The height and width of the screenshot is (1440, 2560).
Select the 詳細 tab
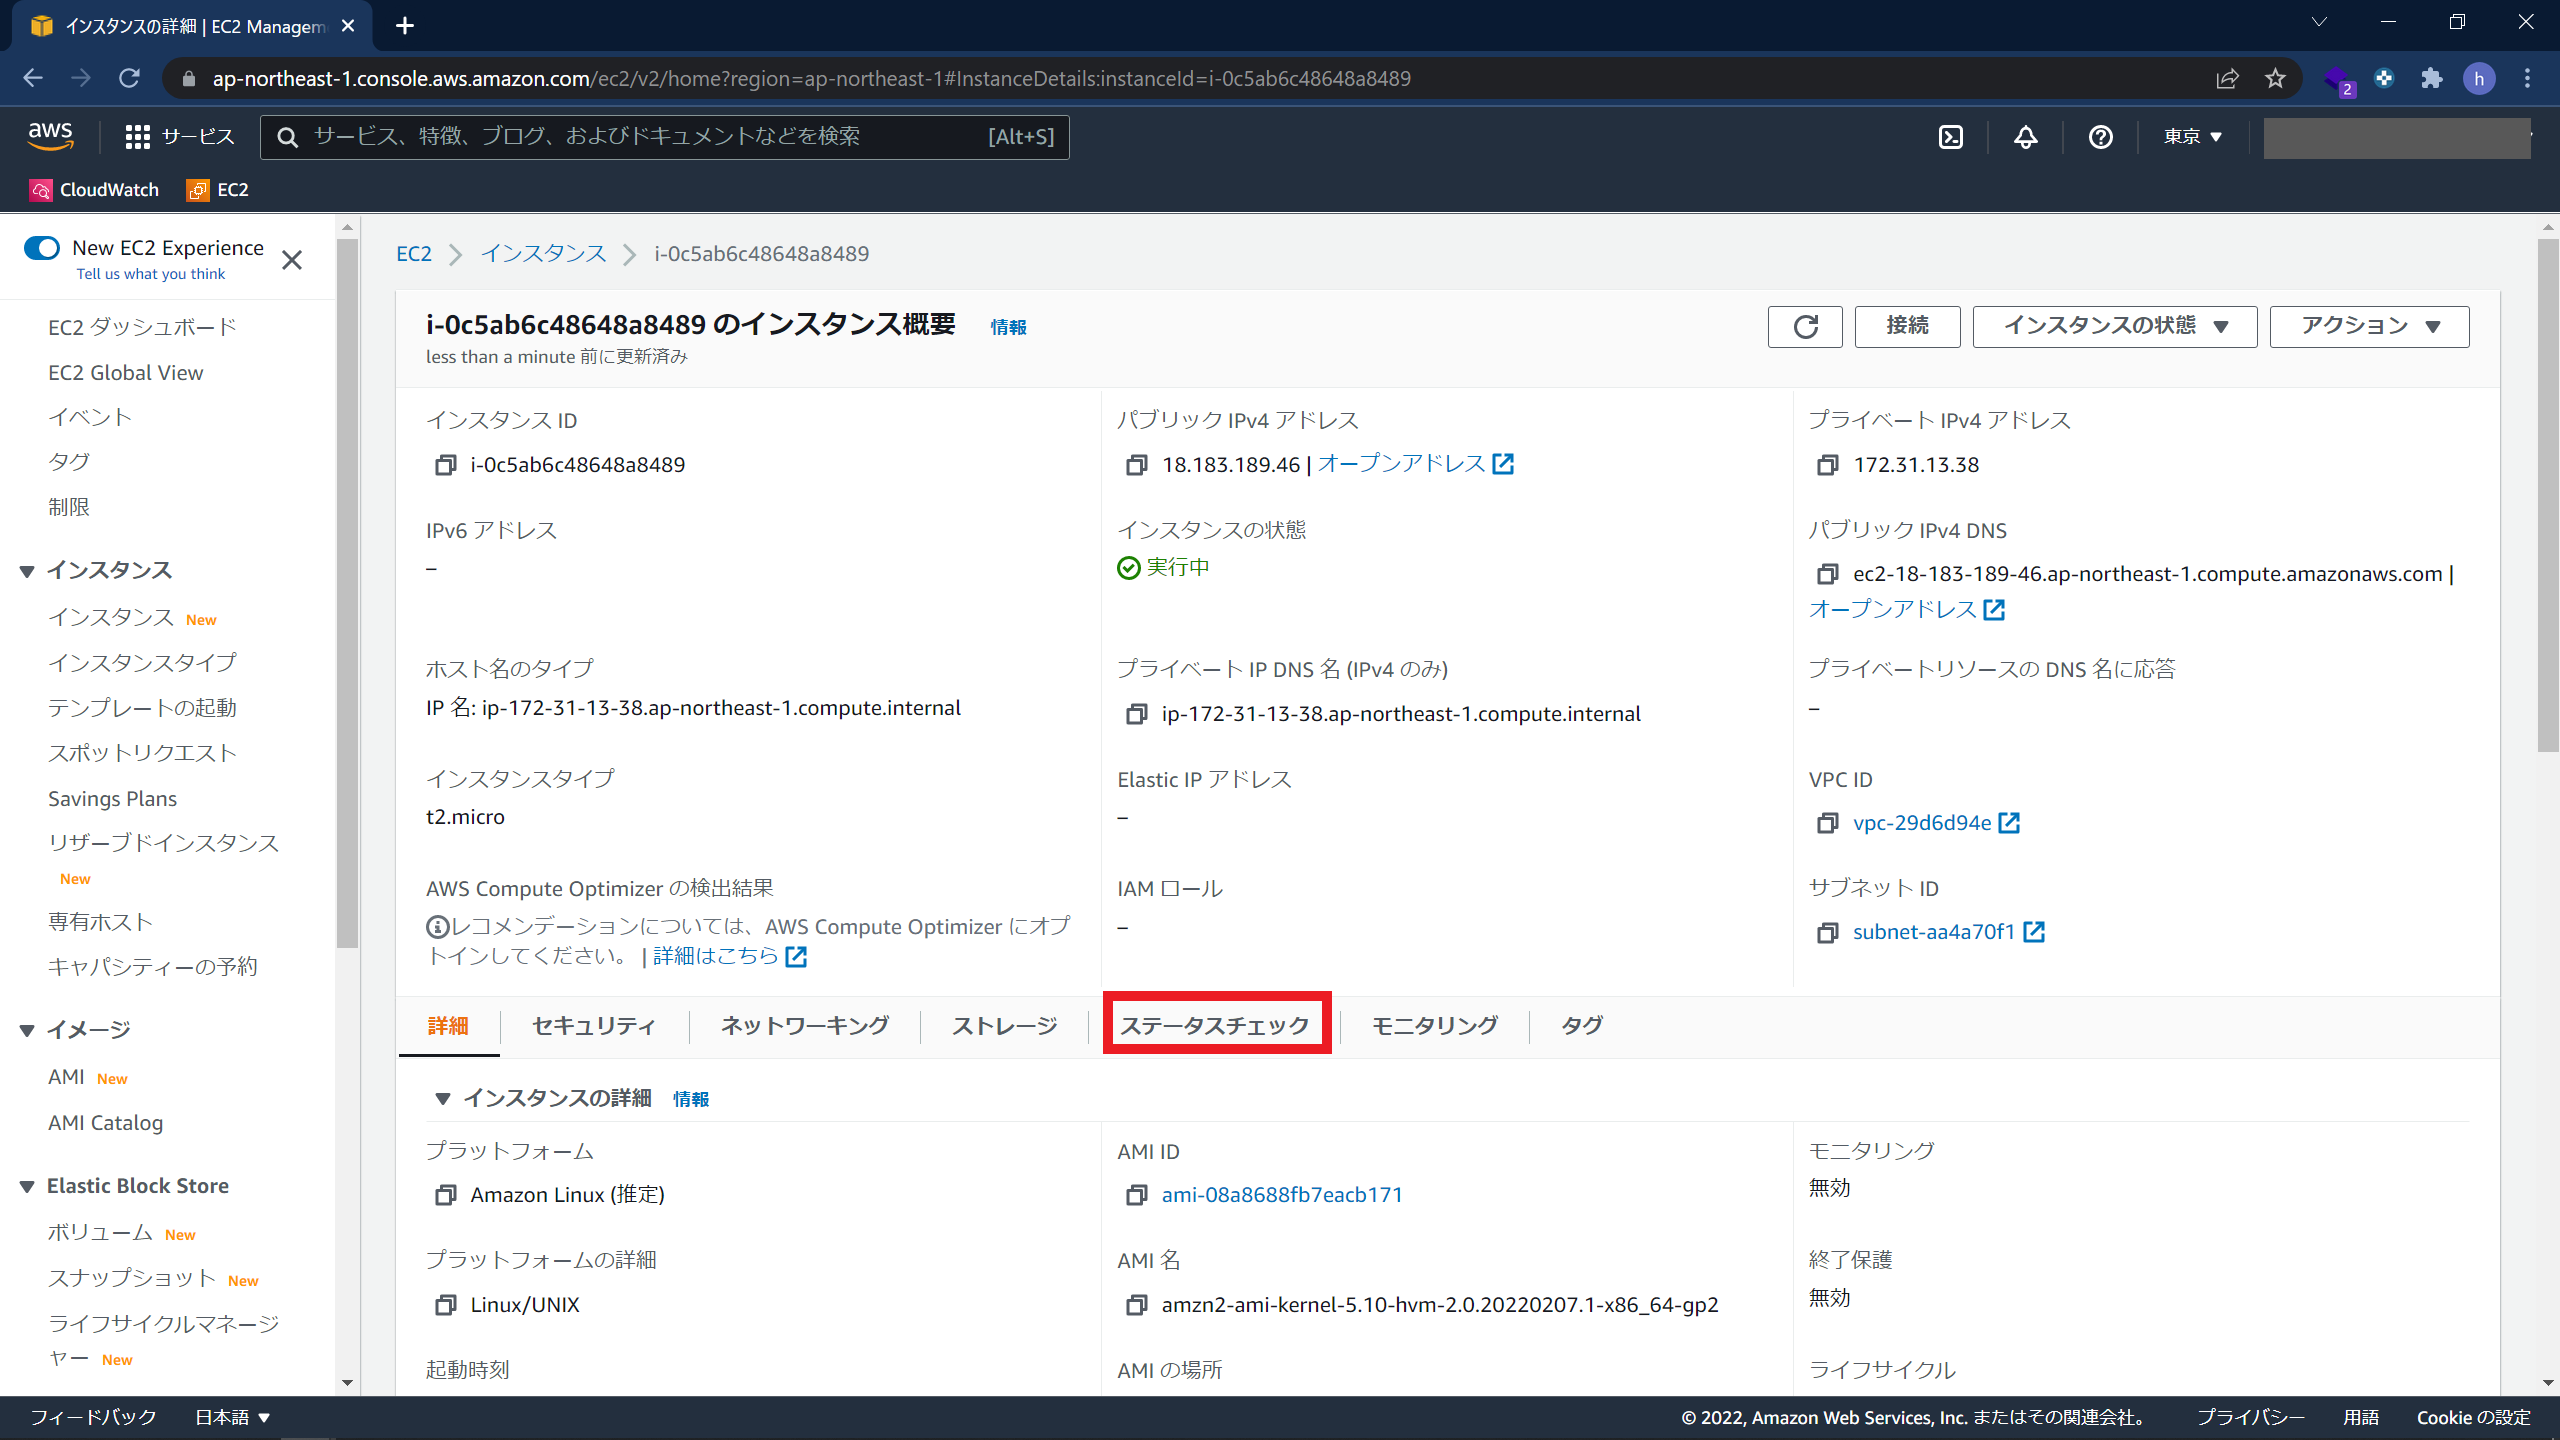(448, 1026)
